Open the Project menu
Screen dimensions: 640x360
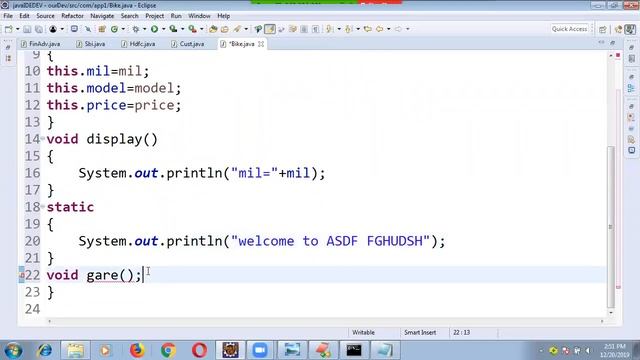(x=155, y=16)
